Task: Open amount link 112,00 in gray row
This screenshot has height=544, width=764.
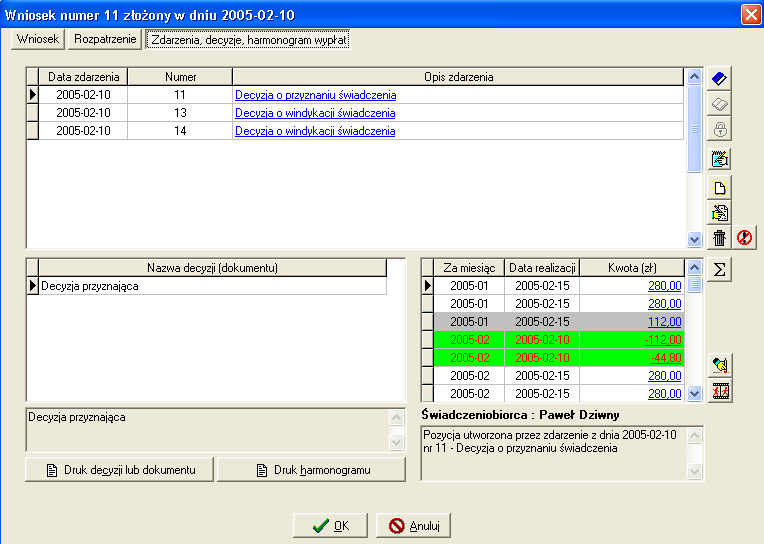Action: pyautogui.click(x=664, y=322)
